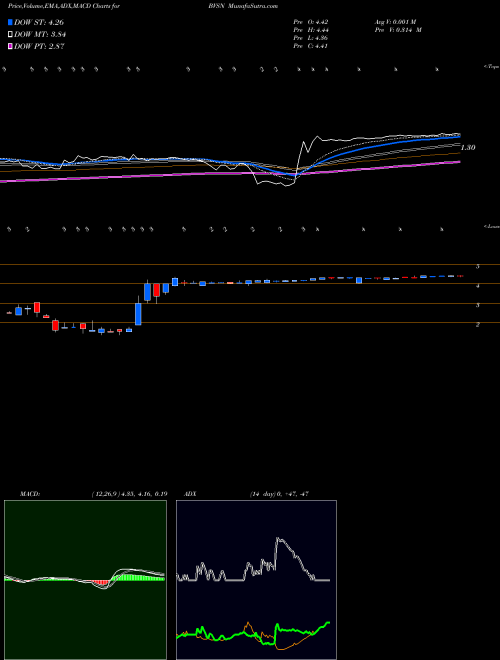Viewport: 500px width, 660px height.
Task: Click the white DOW MT legend swatch
Action: (x=11, y=34)
